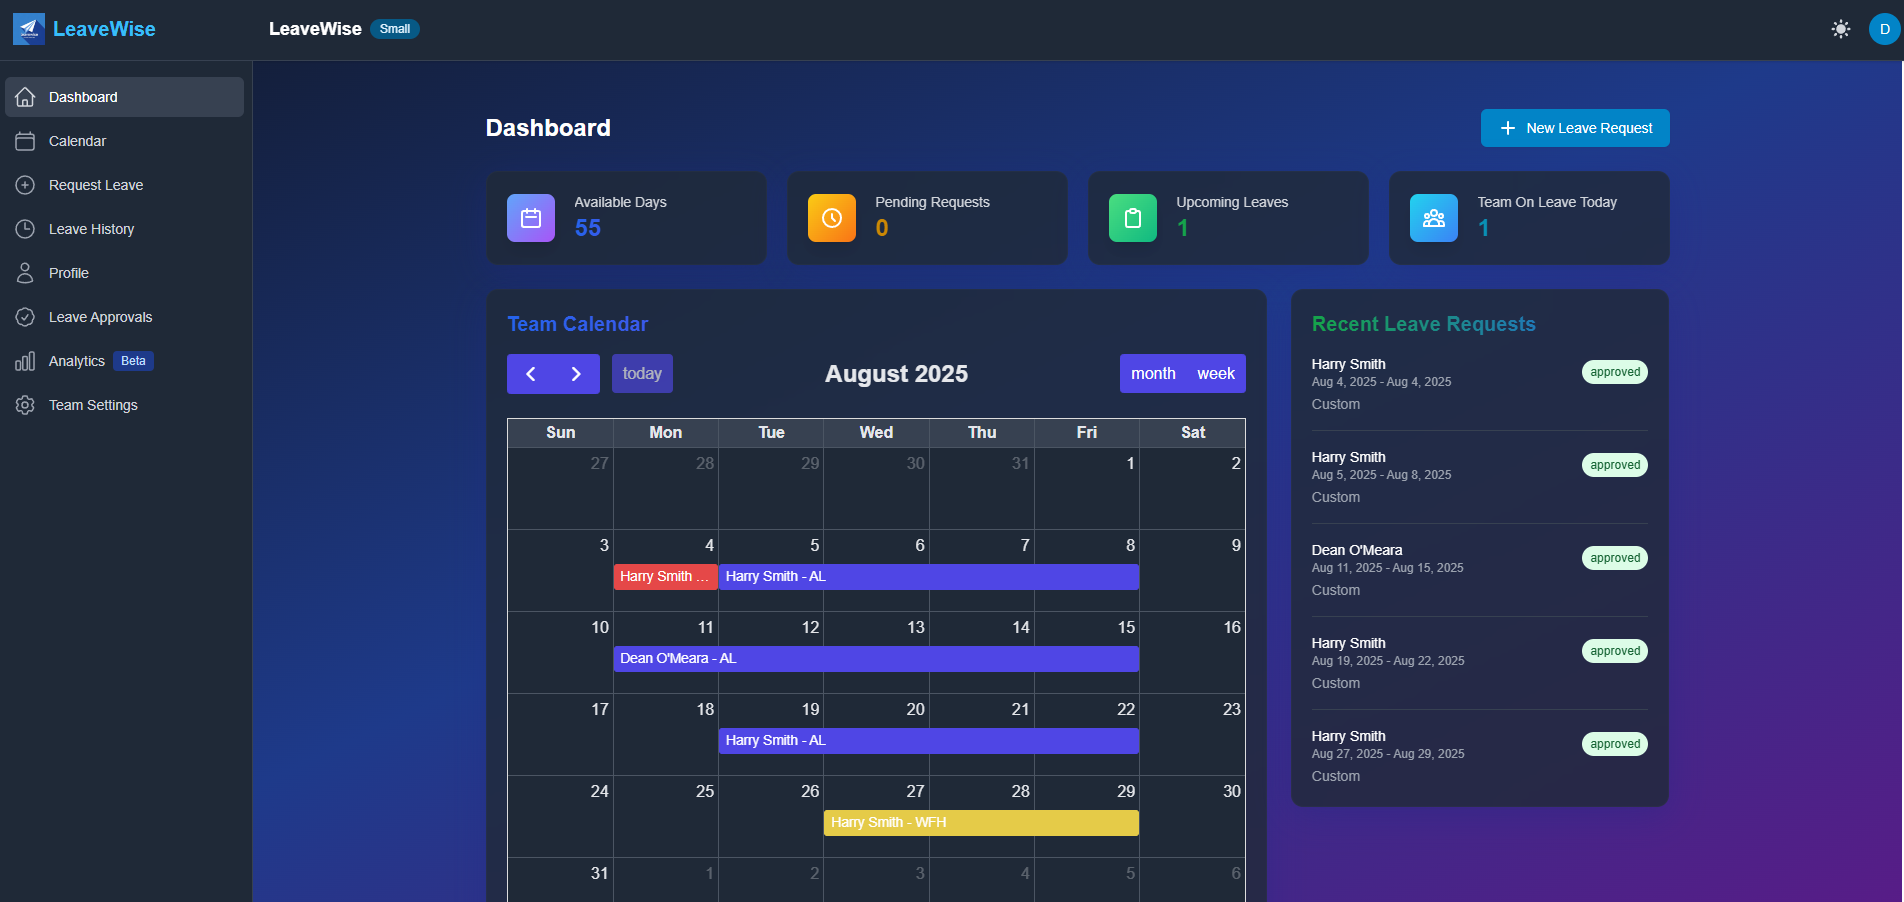Viewport: 1904px width, 902px height.
Task: Click the Team Calendar heading
Action: coord(578,324)
